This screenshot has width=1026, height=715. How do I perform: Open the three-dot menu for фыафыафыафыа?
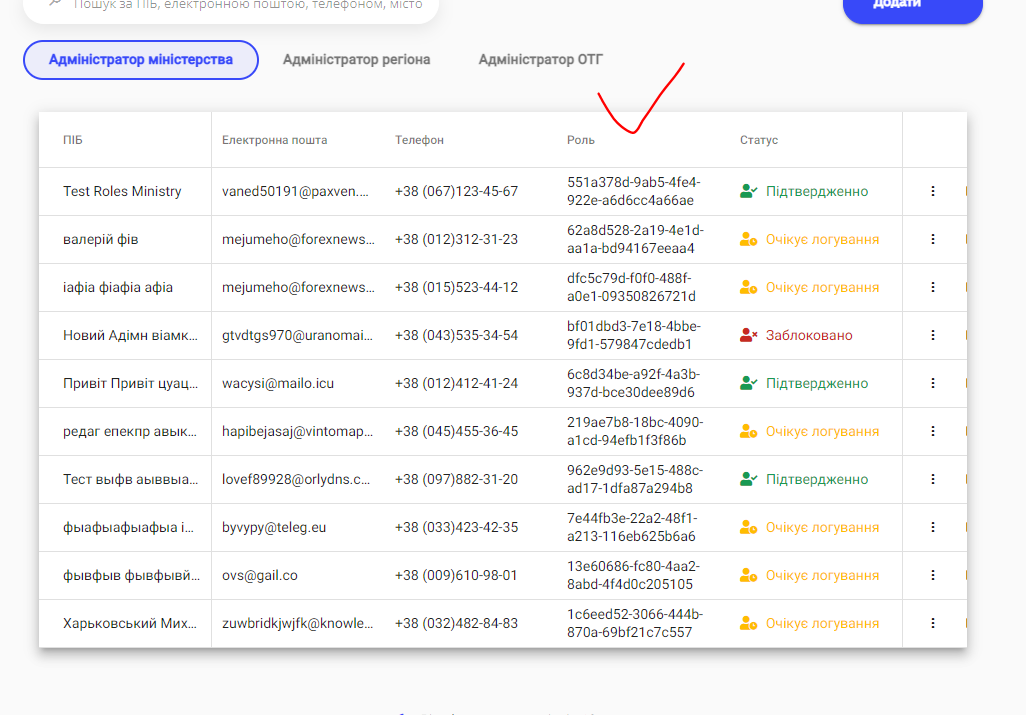pyautogui.click(x=932, y=527)
